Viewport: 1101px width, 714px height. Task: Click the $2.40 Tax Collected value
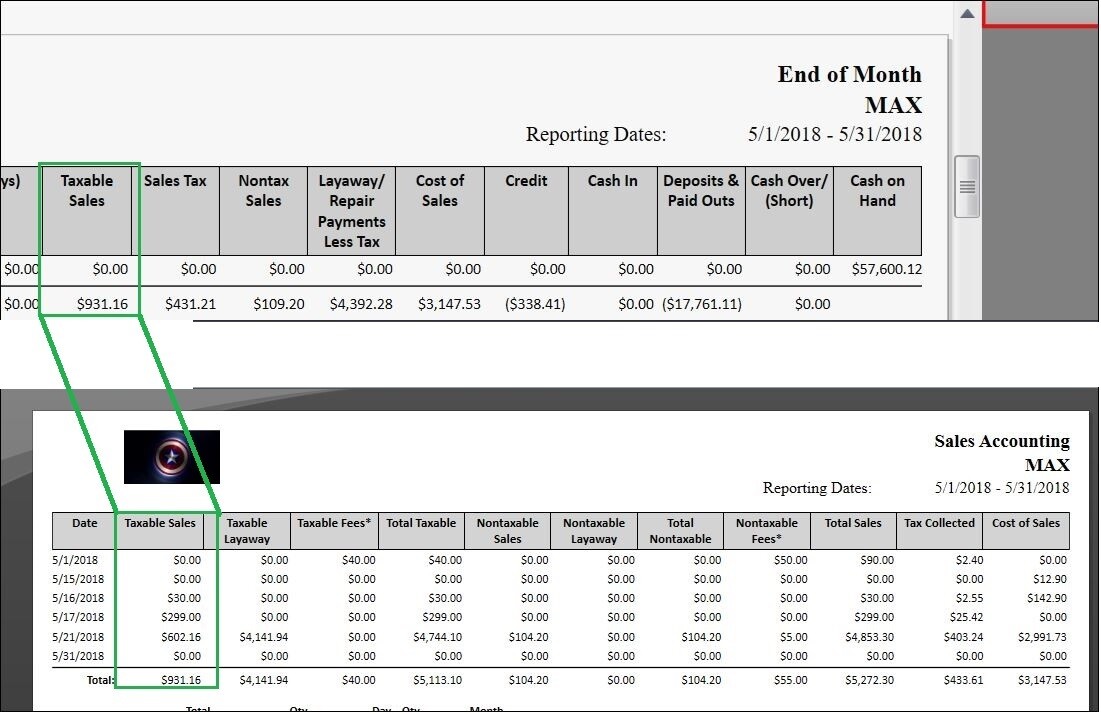969,560
